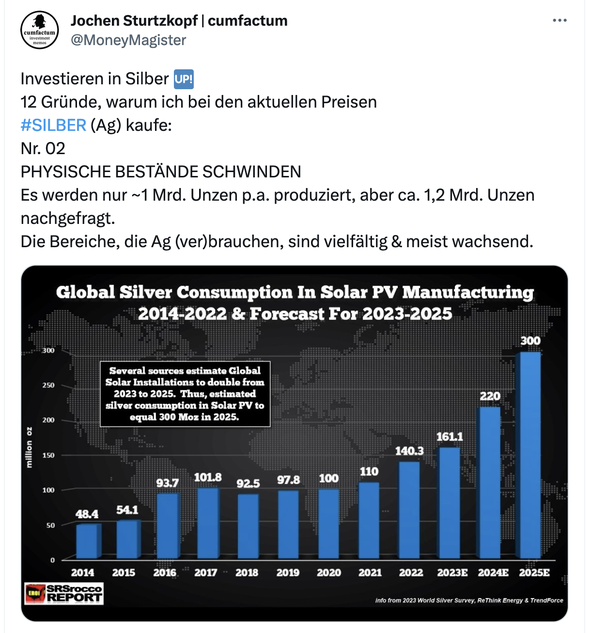Screen dimensions: 590x633
Task: Click the annotation box about Solar Installations
Action: pyautogui.click(x=185, y=394)
